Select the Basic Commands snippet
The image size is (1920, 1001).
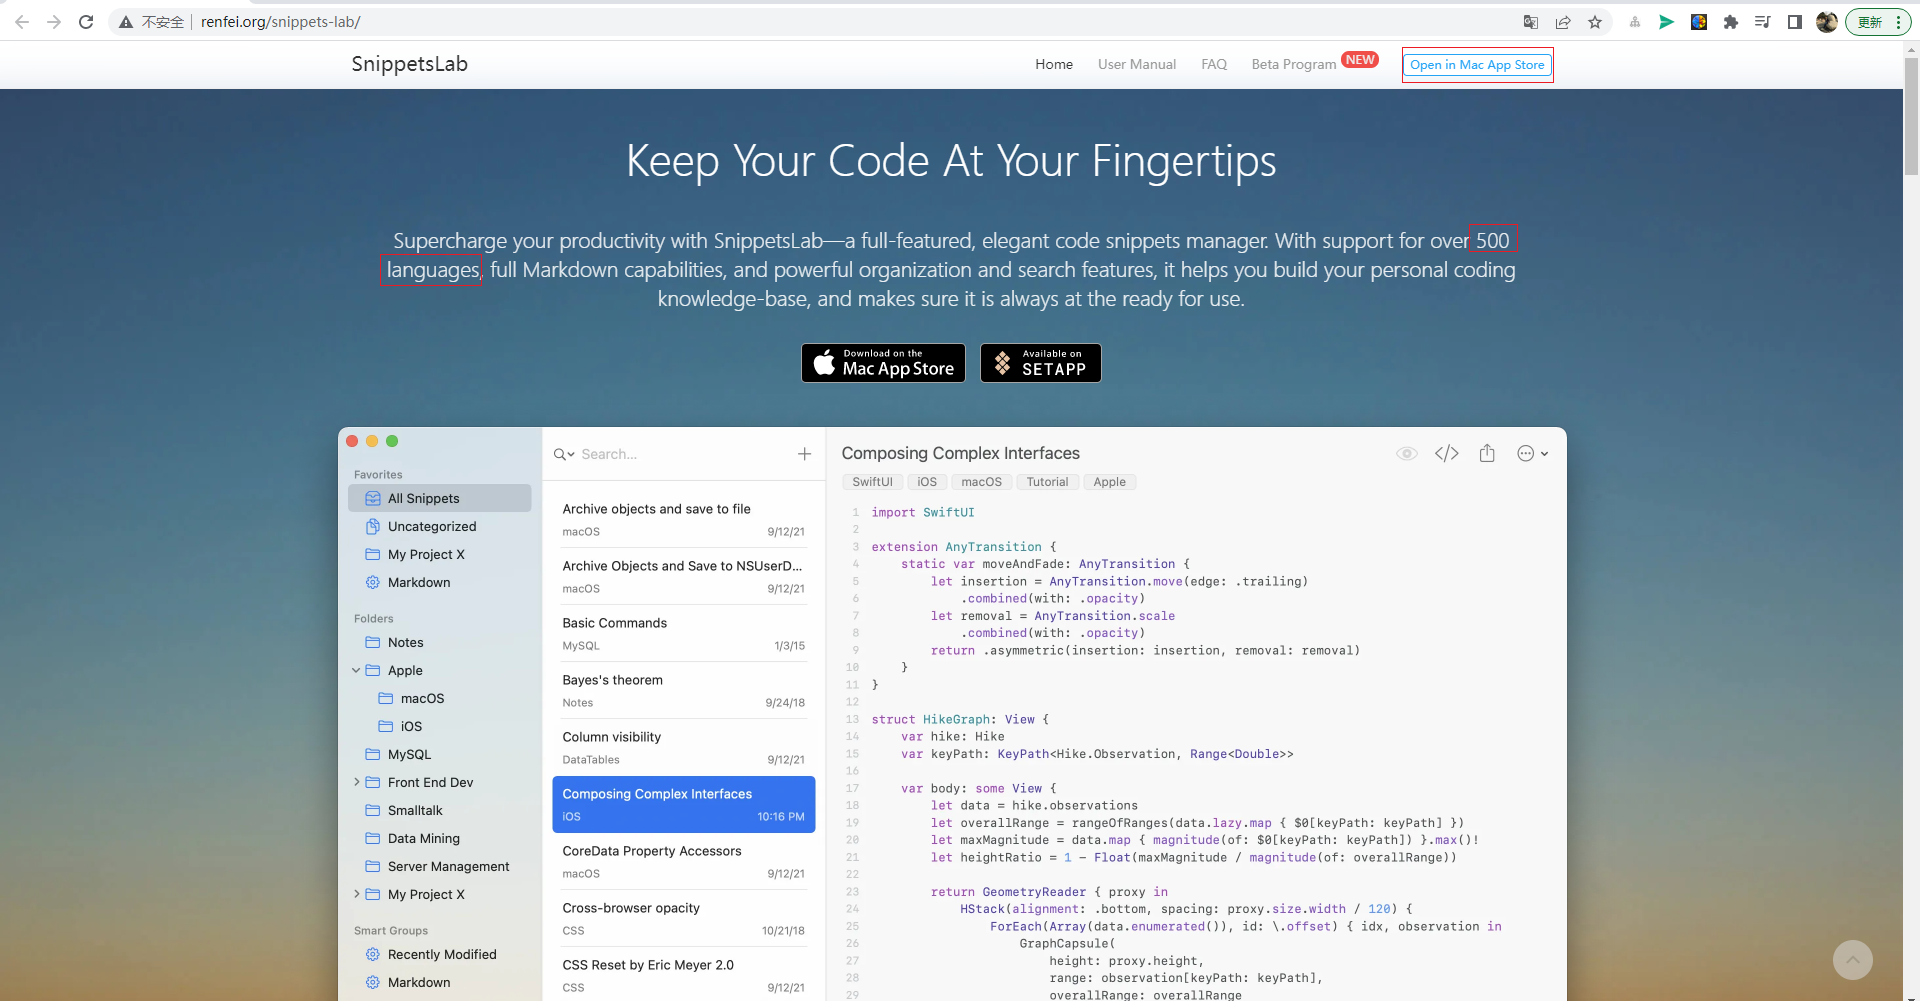683,633
